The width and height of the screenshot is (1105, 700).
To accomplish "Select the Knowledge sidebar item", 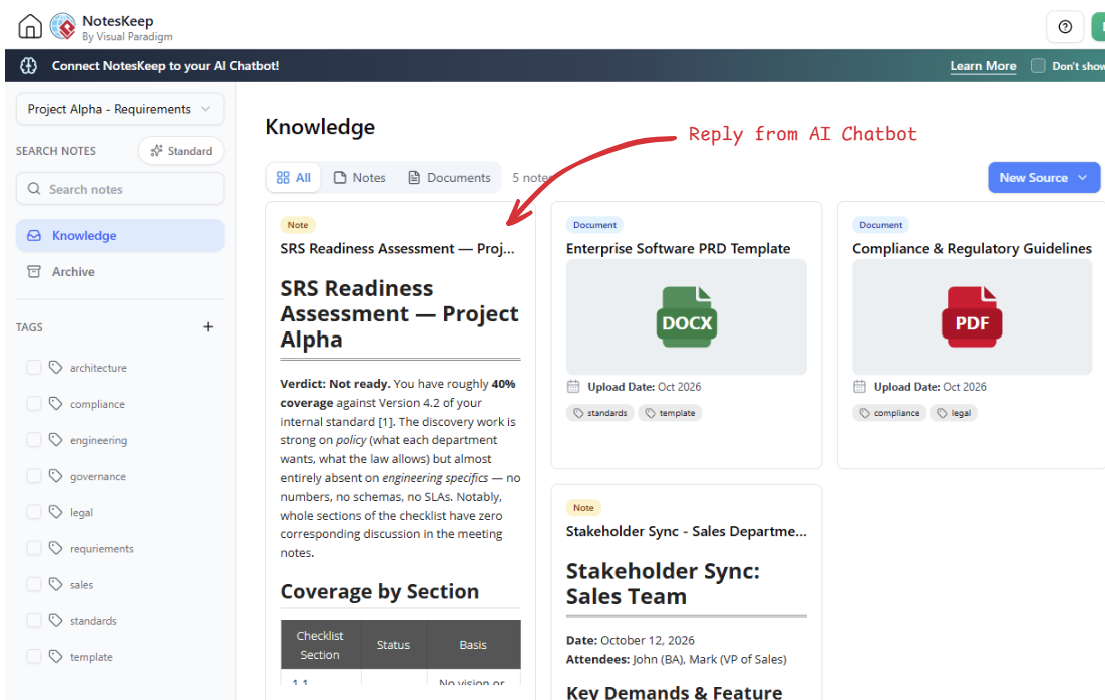I will tap(120, 235).
